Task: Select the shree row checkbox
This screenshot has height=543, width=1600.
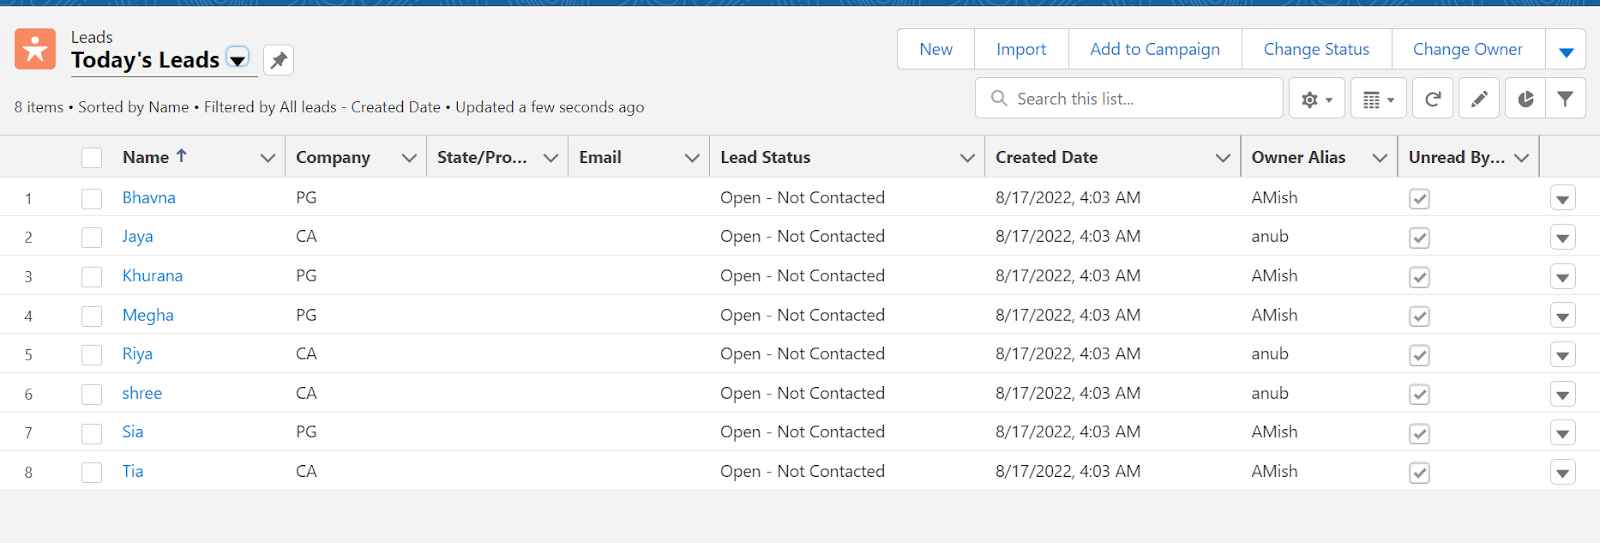Action: [x=92, y=394]
